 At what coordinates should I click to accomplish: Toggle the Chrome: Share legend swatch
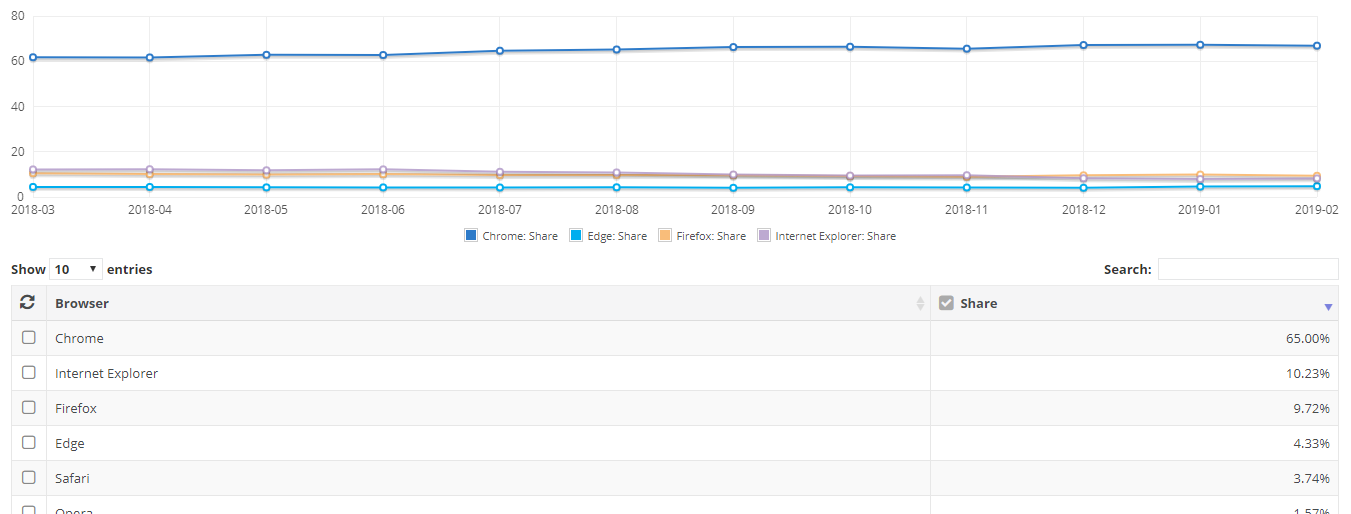[x=471, y=236]
